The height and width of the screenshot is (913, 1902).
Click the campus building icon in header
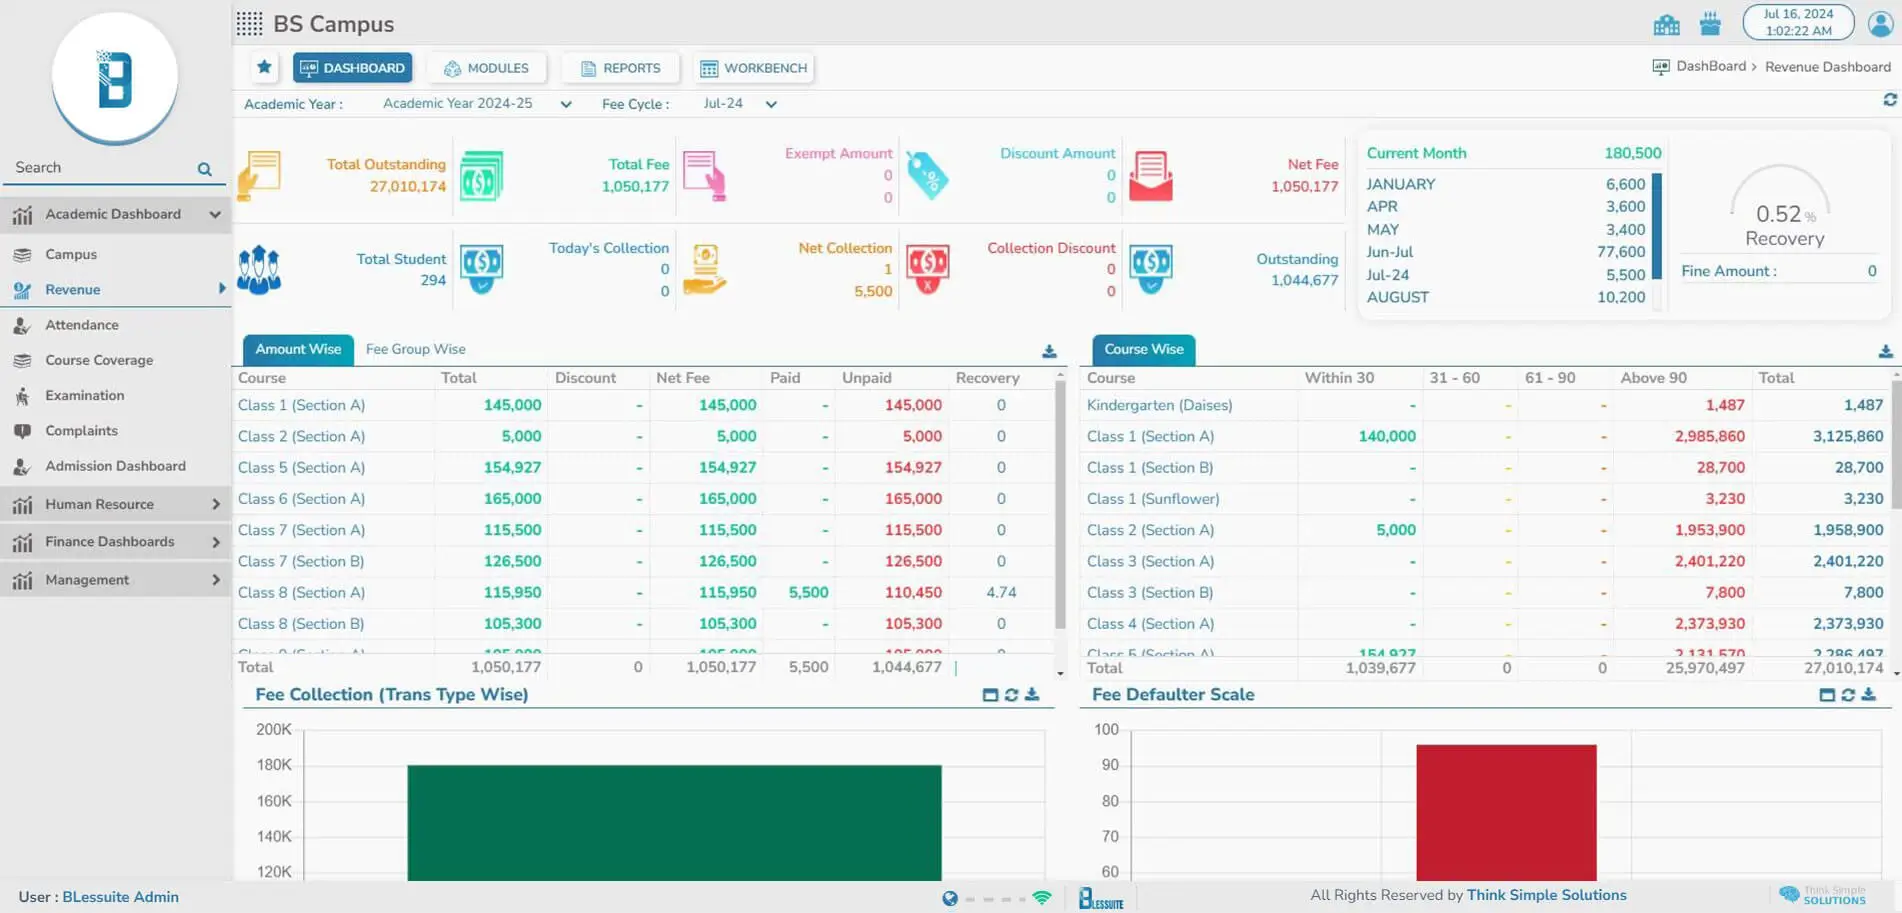tap(1666, 24)
